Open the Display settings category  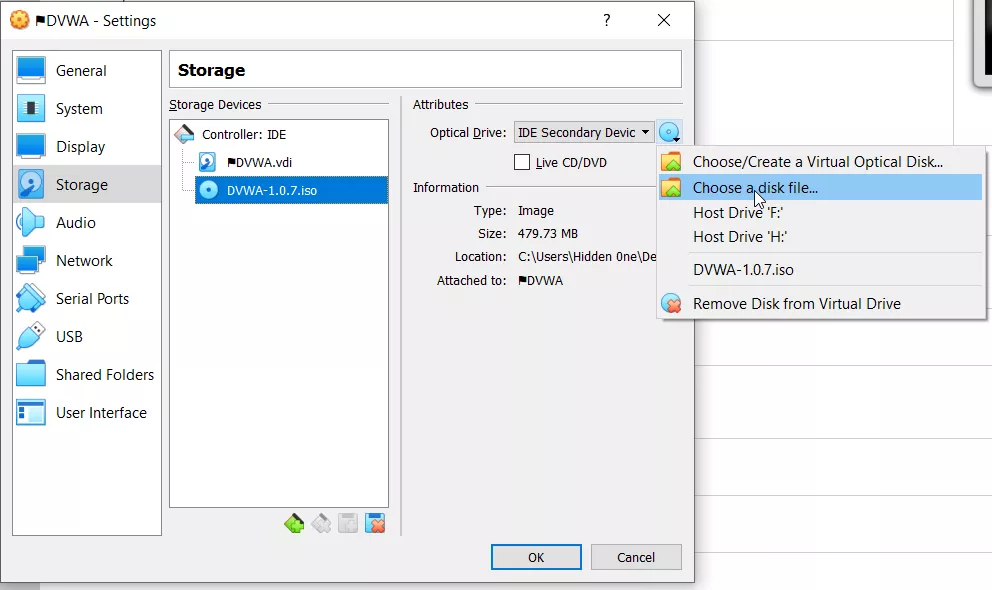(x=87, y=146)
